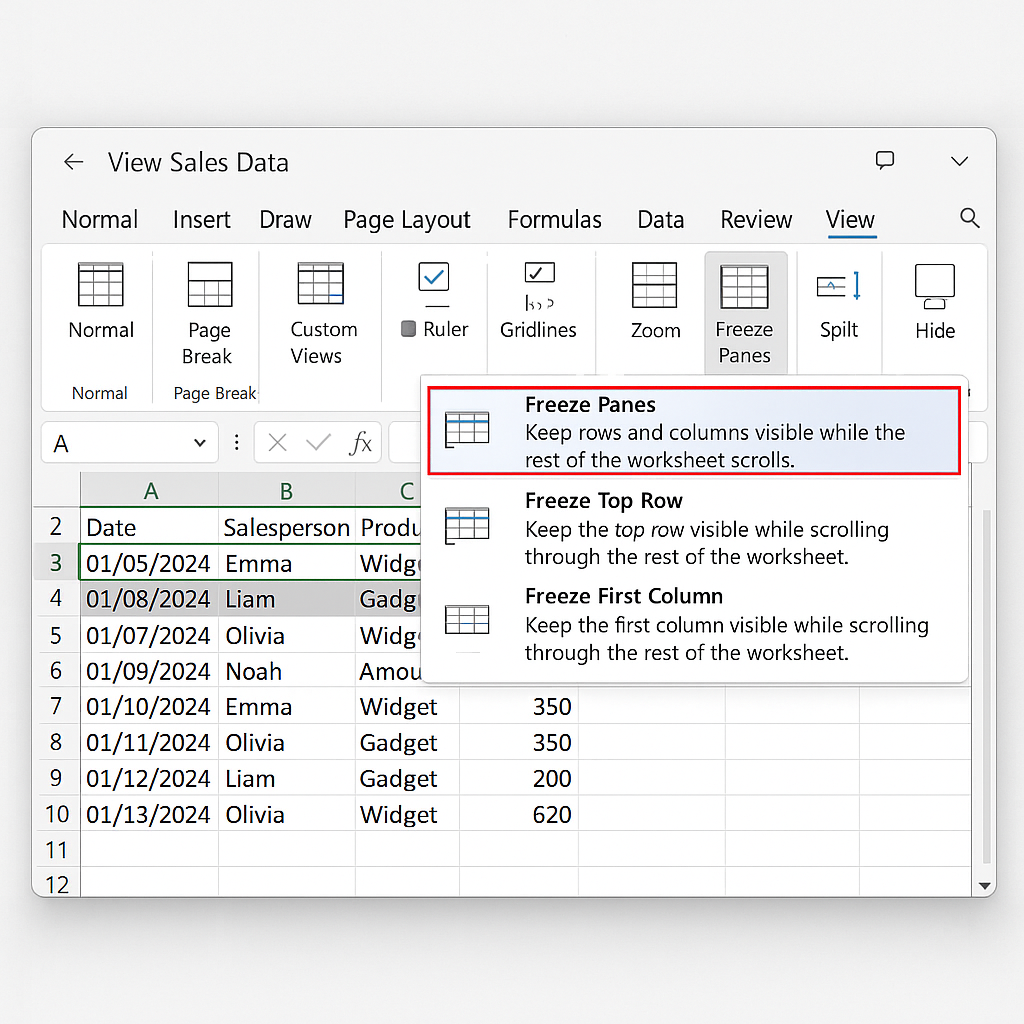Click the insert function fx button
Screen dimensions: 1024x1024
tap(360, 443)
